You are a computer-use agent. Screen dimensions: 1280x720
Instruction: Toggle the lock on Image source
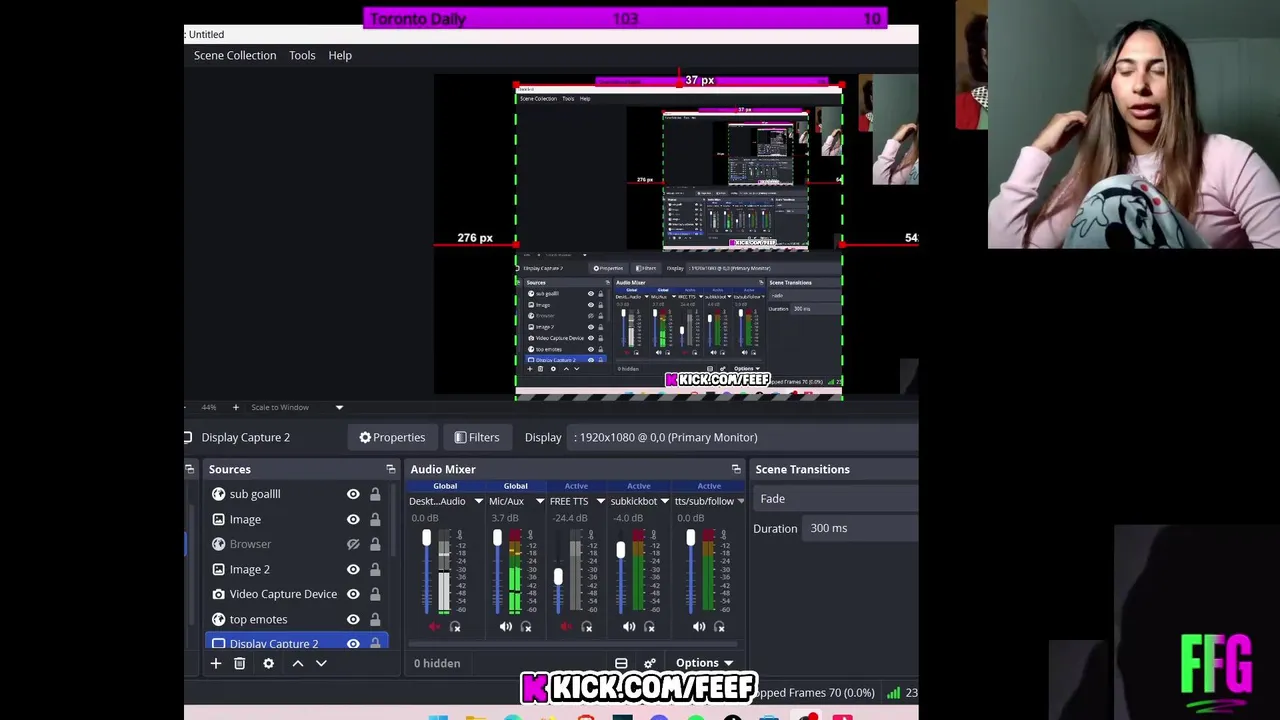coord(375,519)
